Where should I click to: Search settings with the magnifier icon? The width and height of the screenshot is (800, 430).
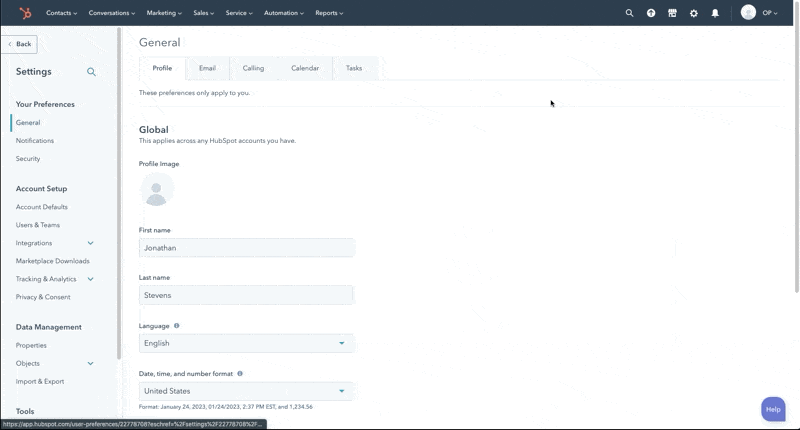(91, 72)
